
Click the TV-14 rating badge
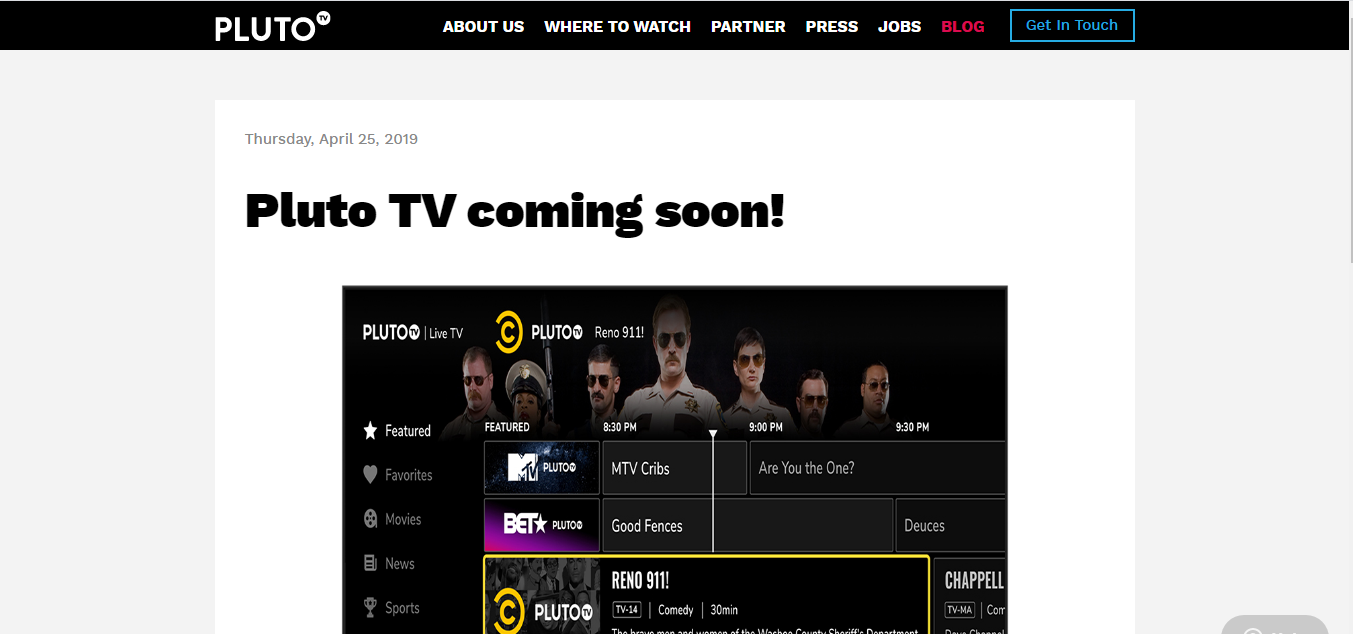[x=626, y=610]
